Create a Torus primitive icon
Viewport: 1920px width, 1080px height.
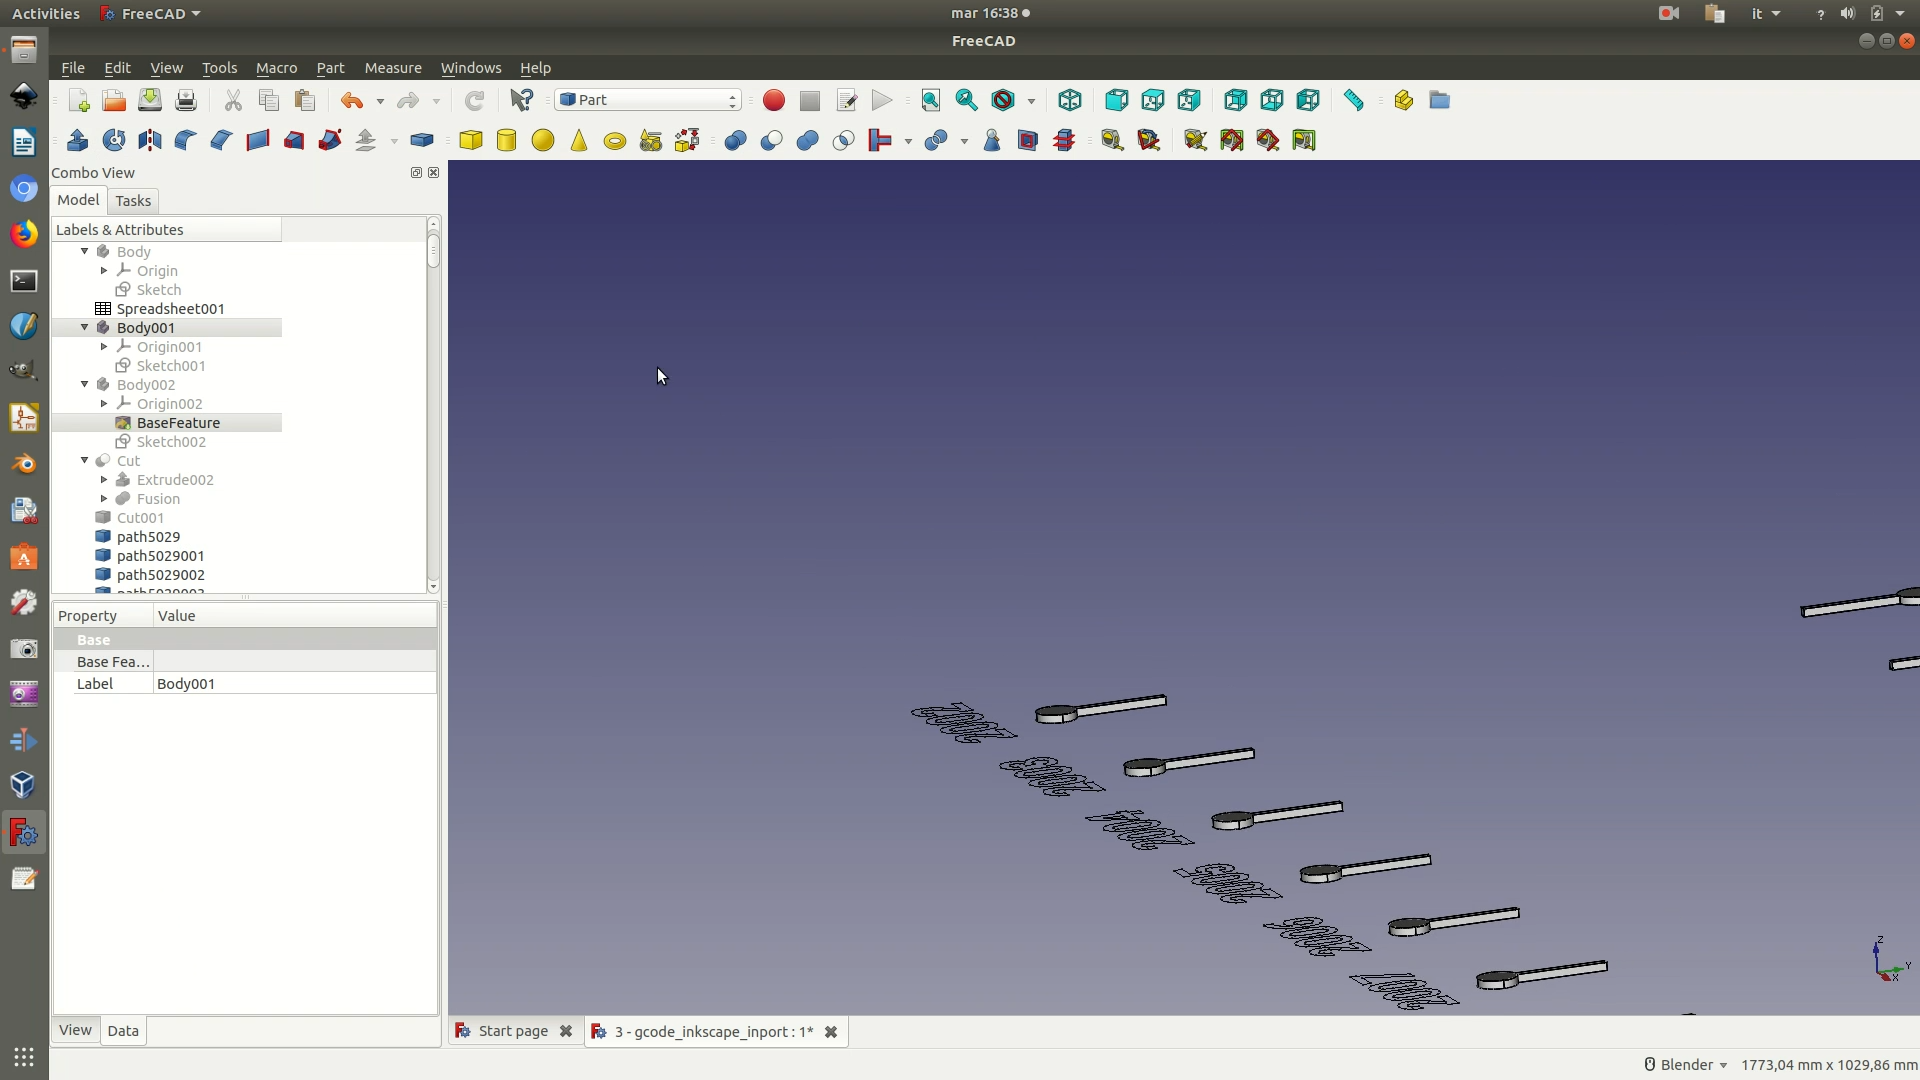(615, 140)
